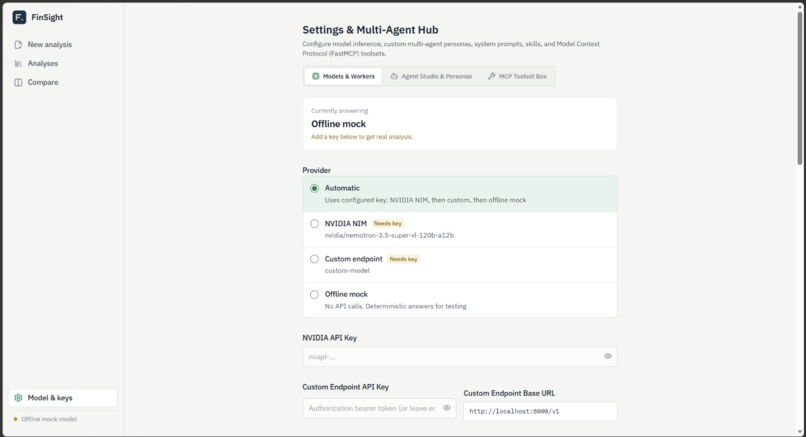Click 'Uses configured key: NVIDIA NIM, then custom' description
Viewport: 806px width, 437px height.
point(425,200)
